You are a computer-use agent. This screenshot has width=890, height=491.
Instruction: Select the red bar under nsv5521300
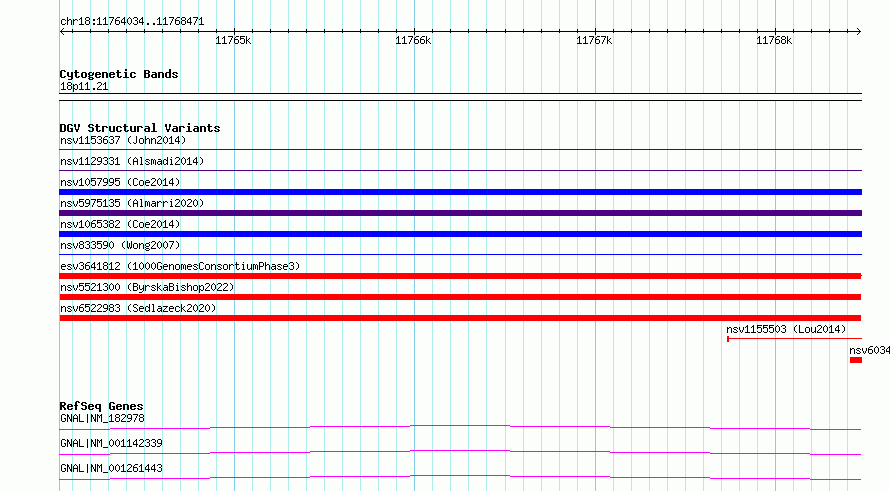click(x=460, y=297)
